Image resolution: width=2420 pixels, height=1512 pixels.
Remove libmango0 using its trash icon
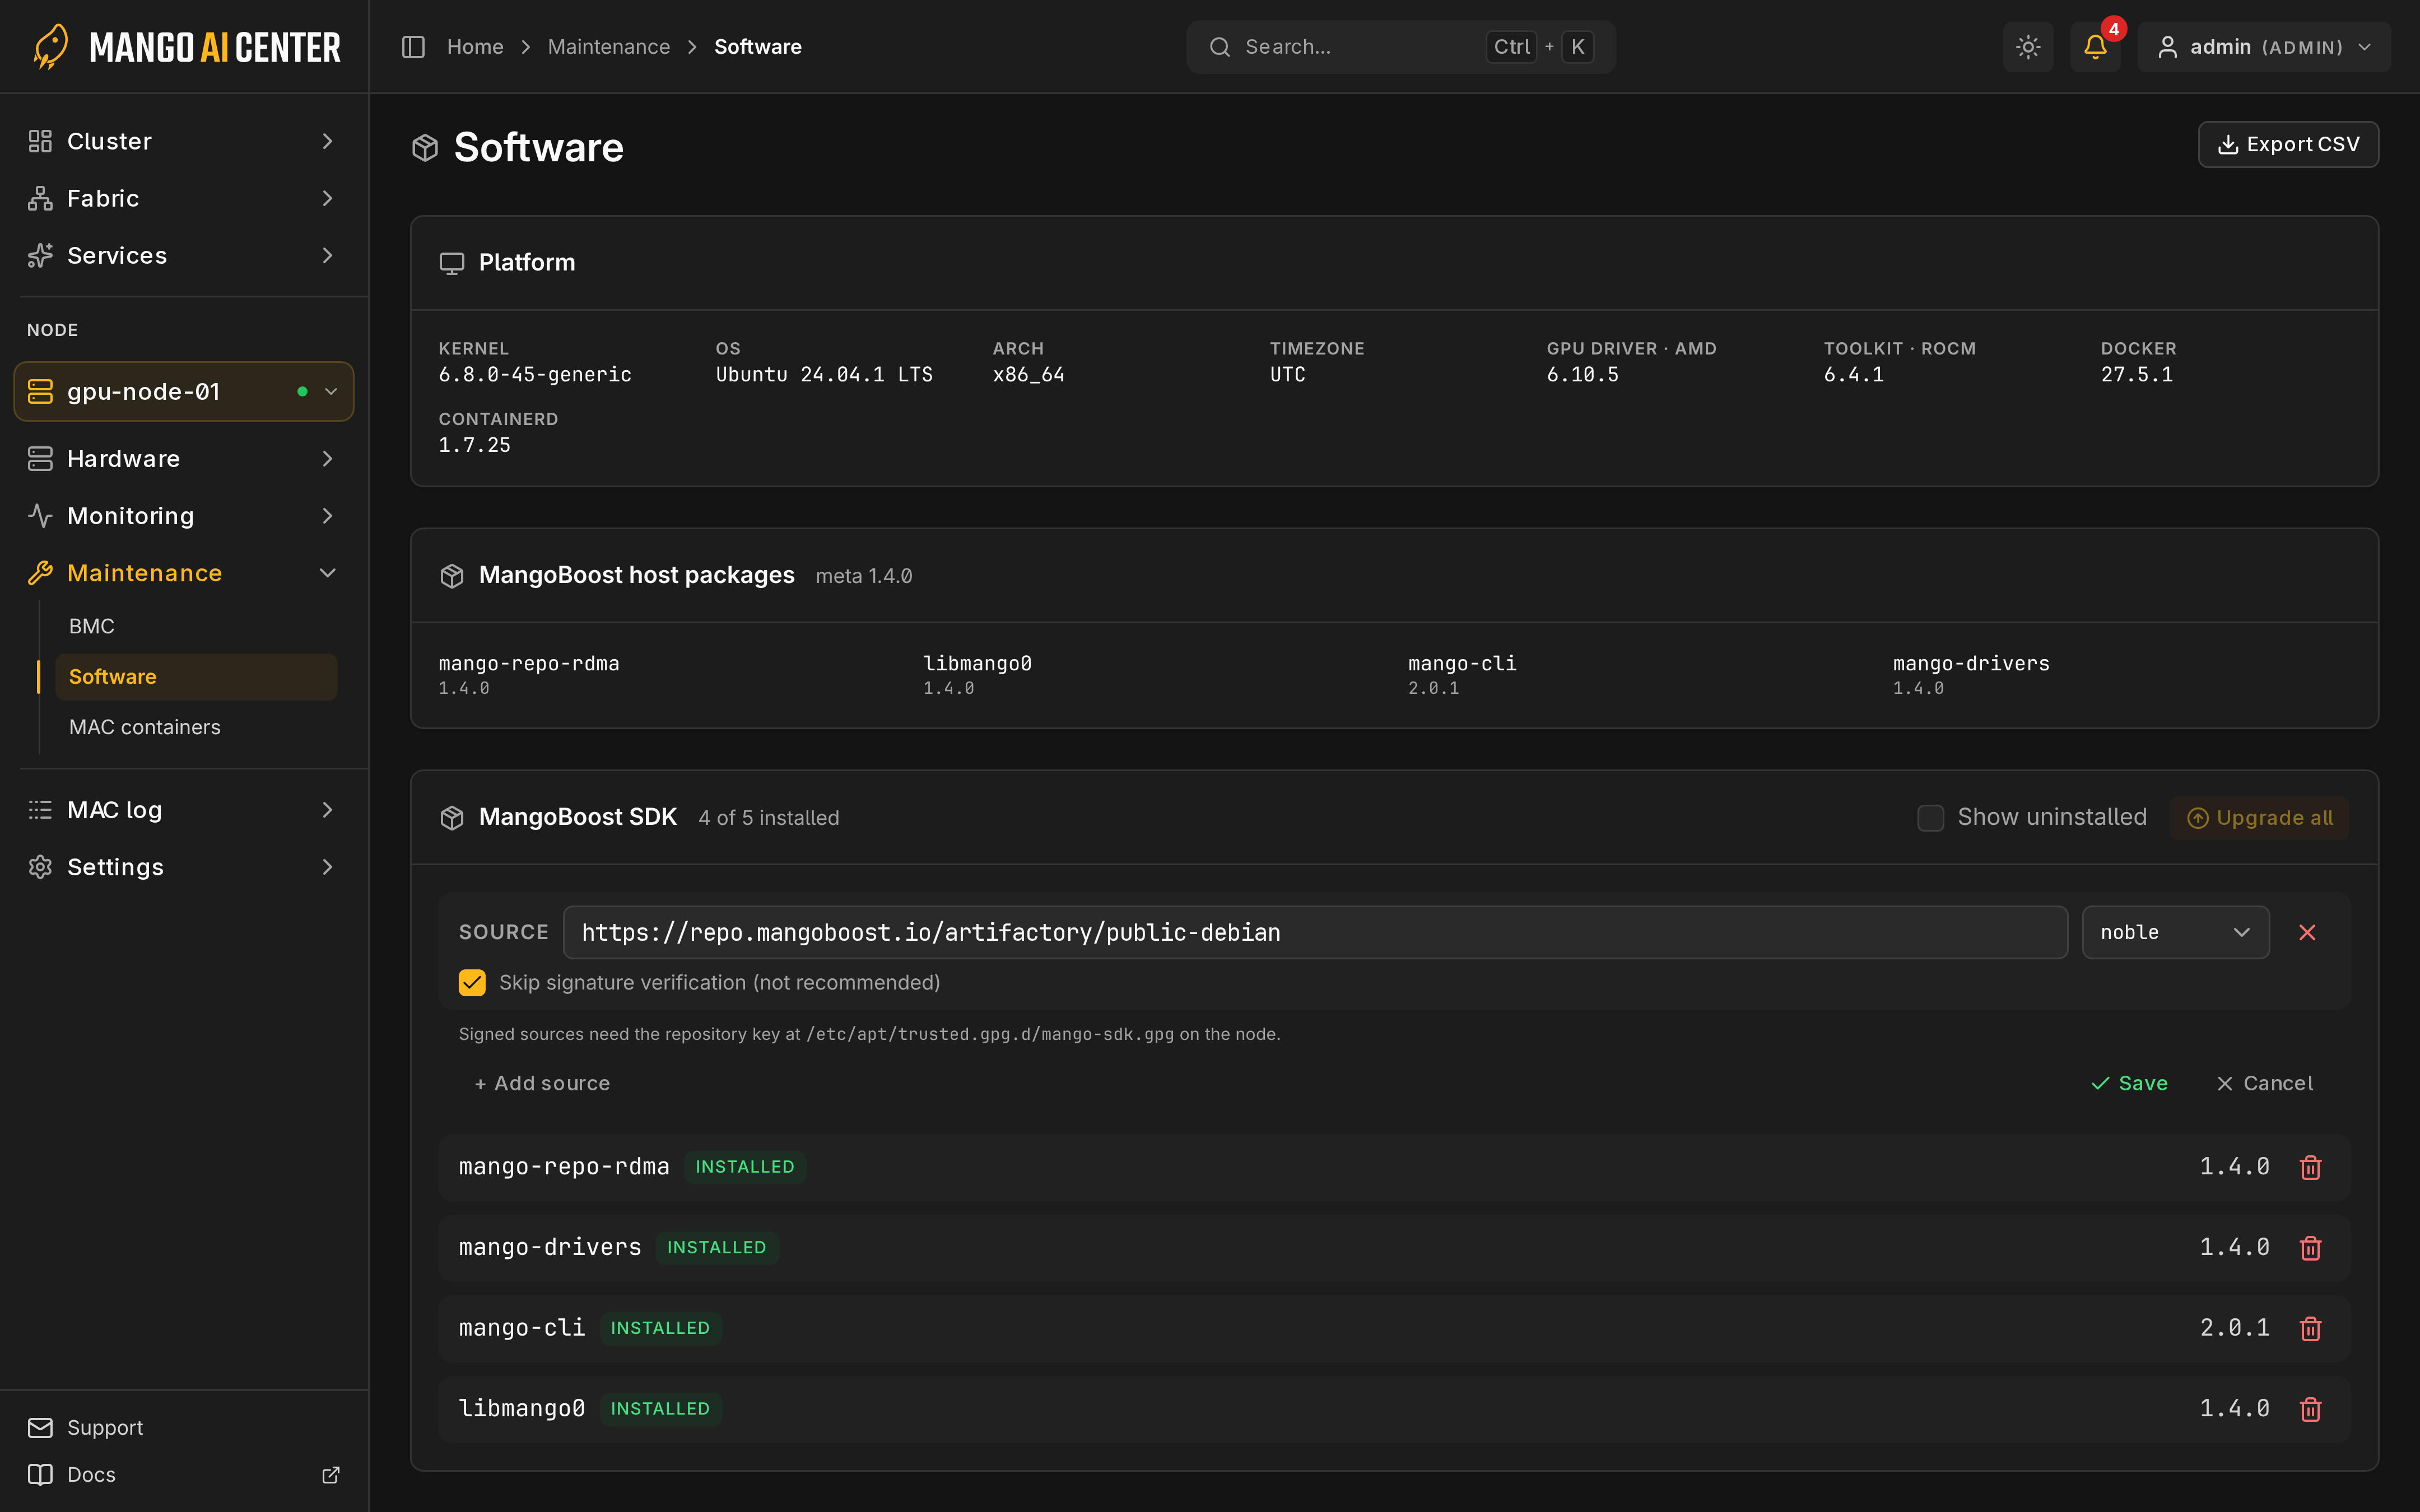point(2310,1409)
